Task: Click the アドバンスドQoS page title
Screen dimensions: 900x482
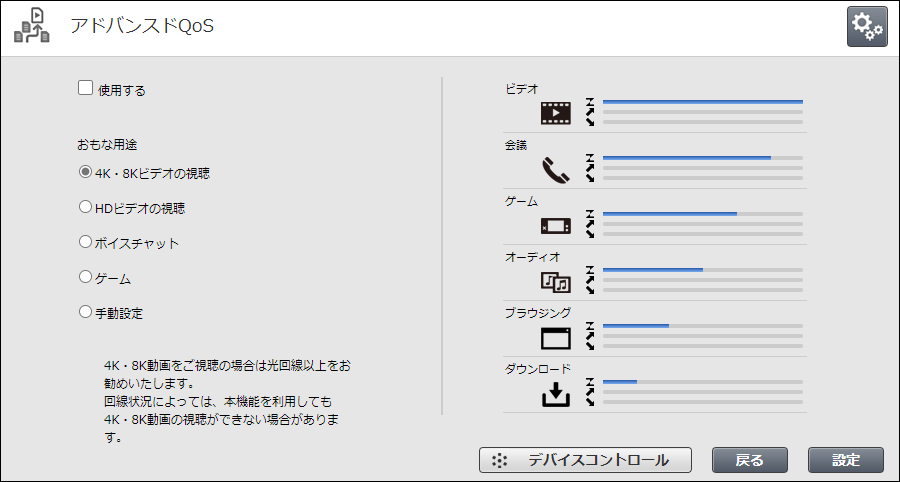Action: [142, 26]
